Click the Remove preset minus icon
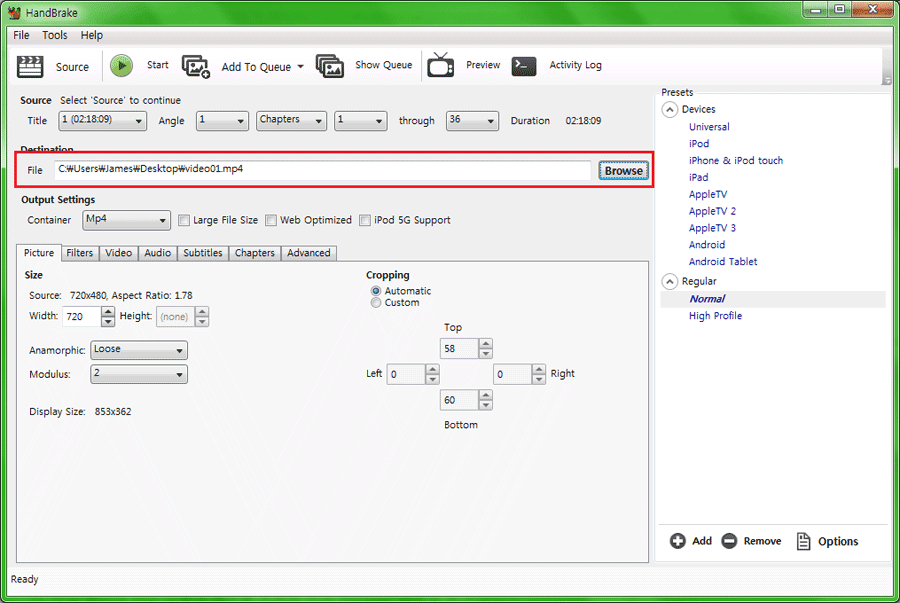Image resolution: width=900 pixels, height=603 pixels. pos(729,541)
